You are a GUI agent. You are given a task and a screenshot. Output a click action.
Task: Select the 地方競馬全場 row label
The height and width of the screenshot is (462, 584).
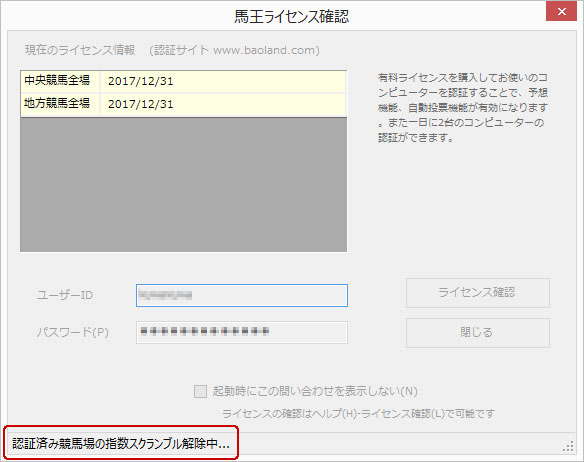pos(57,104)
